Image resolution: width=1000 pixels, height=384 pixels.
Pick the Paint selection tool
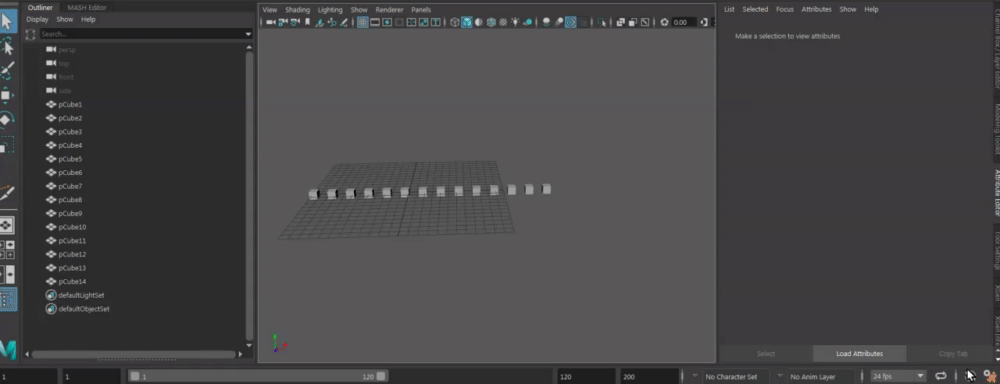pyautogui.click(x=8, y=70)
